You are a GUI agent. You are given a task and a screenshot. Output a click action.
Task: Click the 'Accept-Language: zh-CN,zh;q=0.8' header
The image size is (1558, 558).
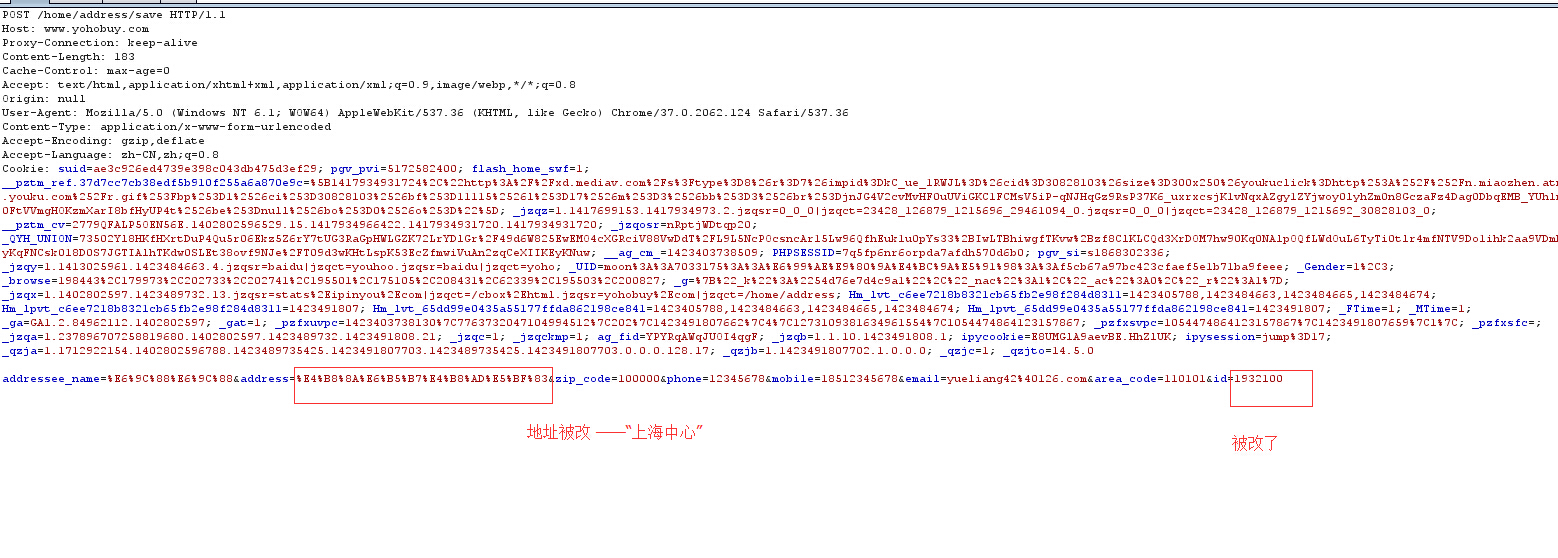click(x=110, y=155)
